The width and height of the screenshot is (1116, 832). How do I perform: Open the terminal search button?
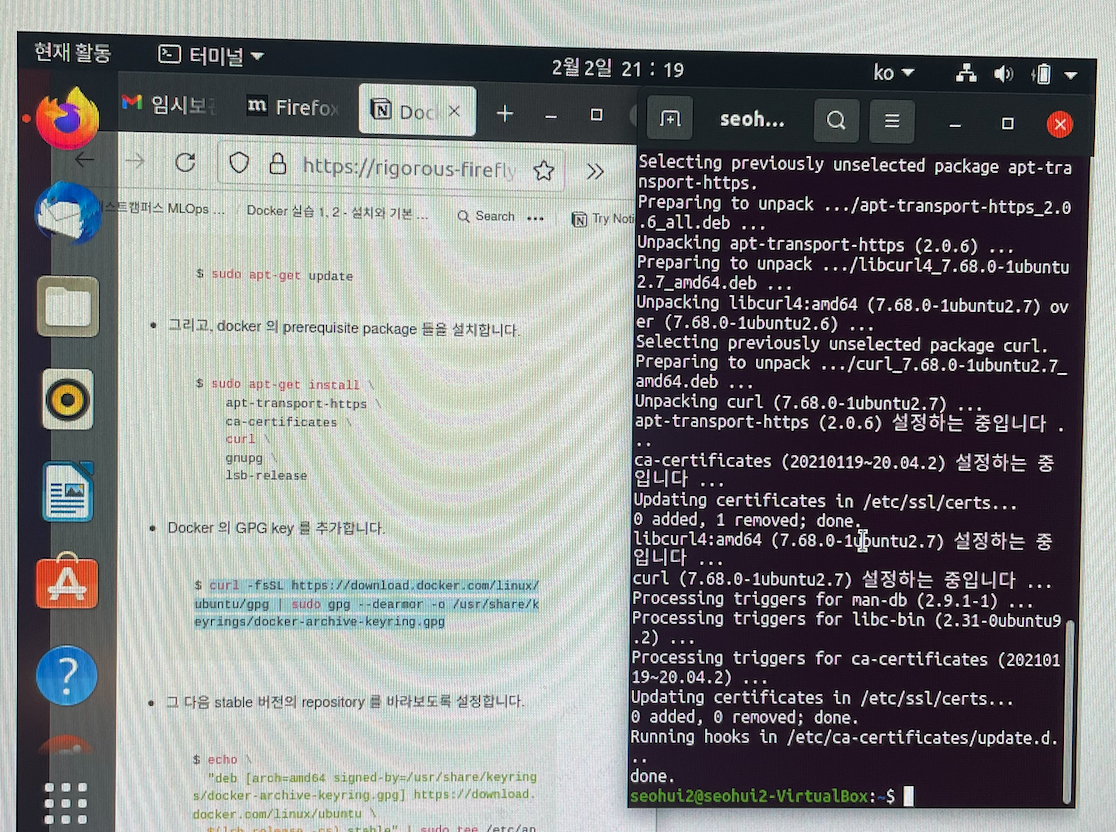tap(836, 121)
